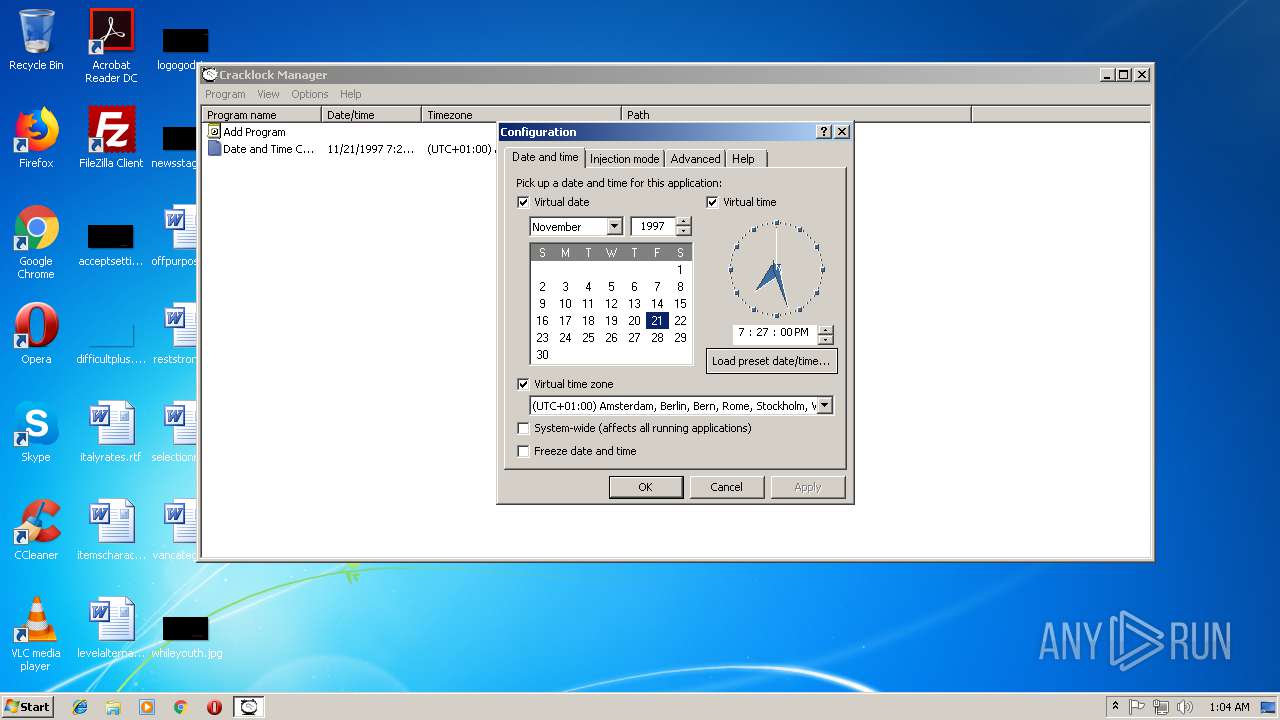
Task: Toggle the Virtual time zone checkbox
Action: tap(523, 384)
